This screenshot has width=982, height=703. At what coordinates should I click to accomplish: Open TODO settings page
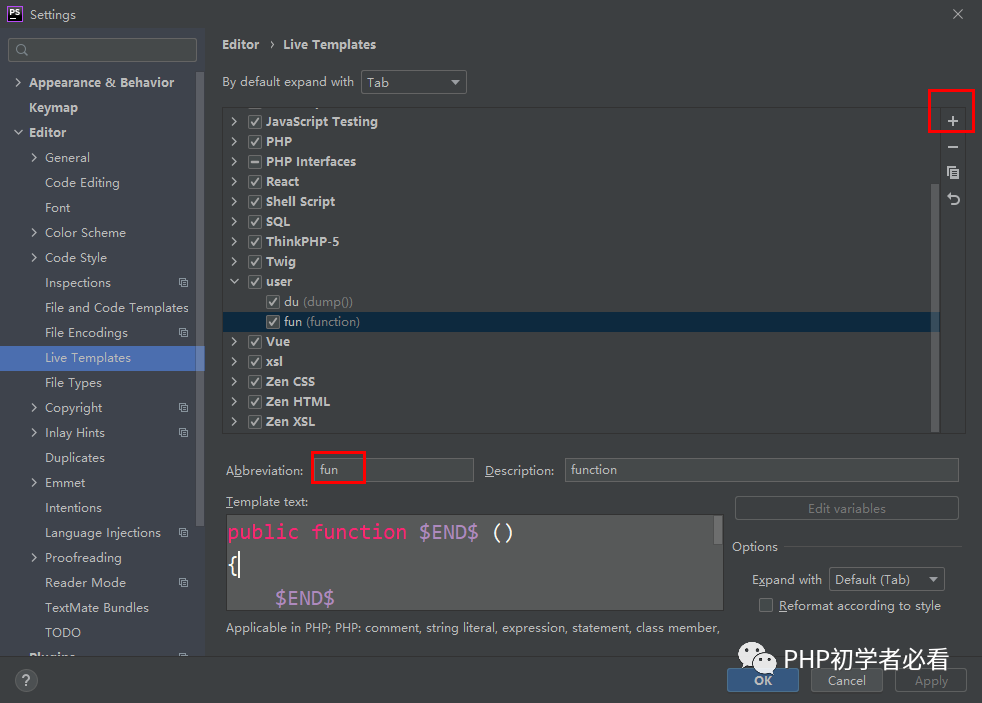(63, 633)
